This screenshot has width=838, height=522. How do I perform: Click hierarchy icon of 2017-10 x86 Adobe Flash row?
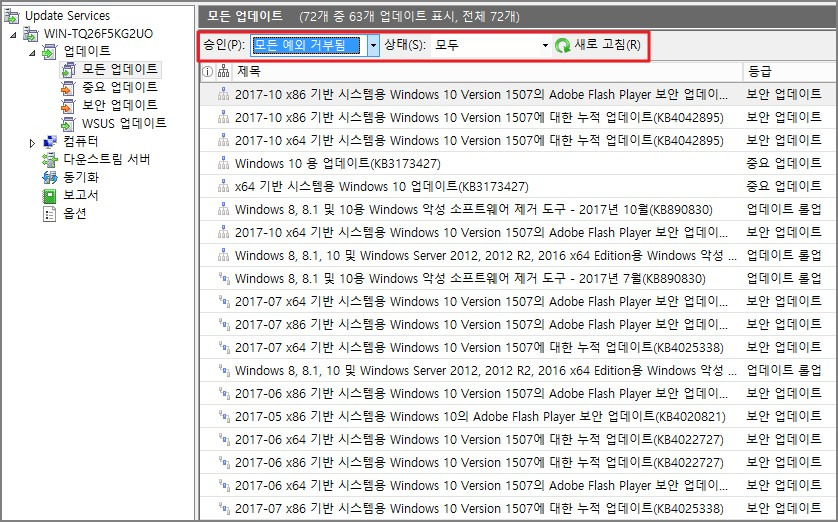pyautogui.click(x=223, y=95)
